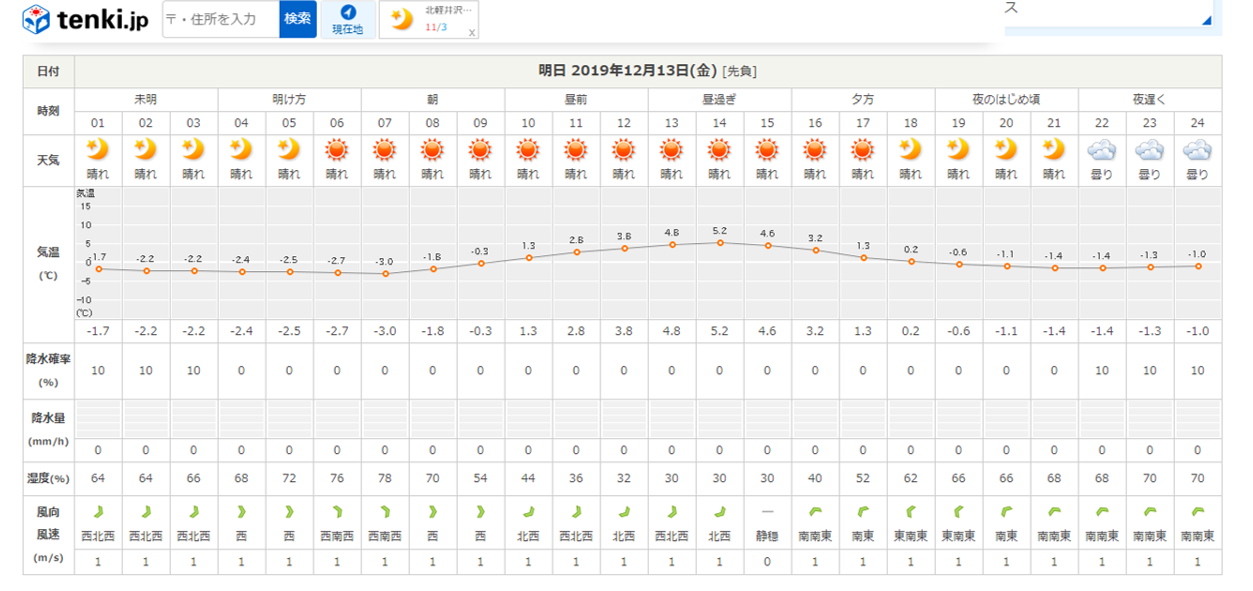1253x591 pixels.
Task: Click the 東南東 wind label under 18時
Action: 910,536
